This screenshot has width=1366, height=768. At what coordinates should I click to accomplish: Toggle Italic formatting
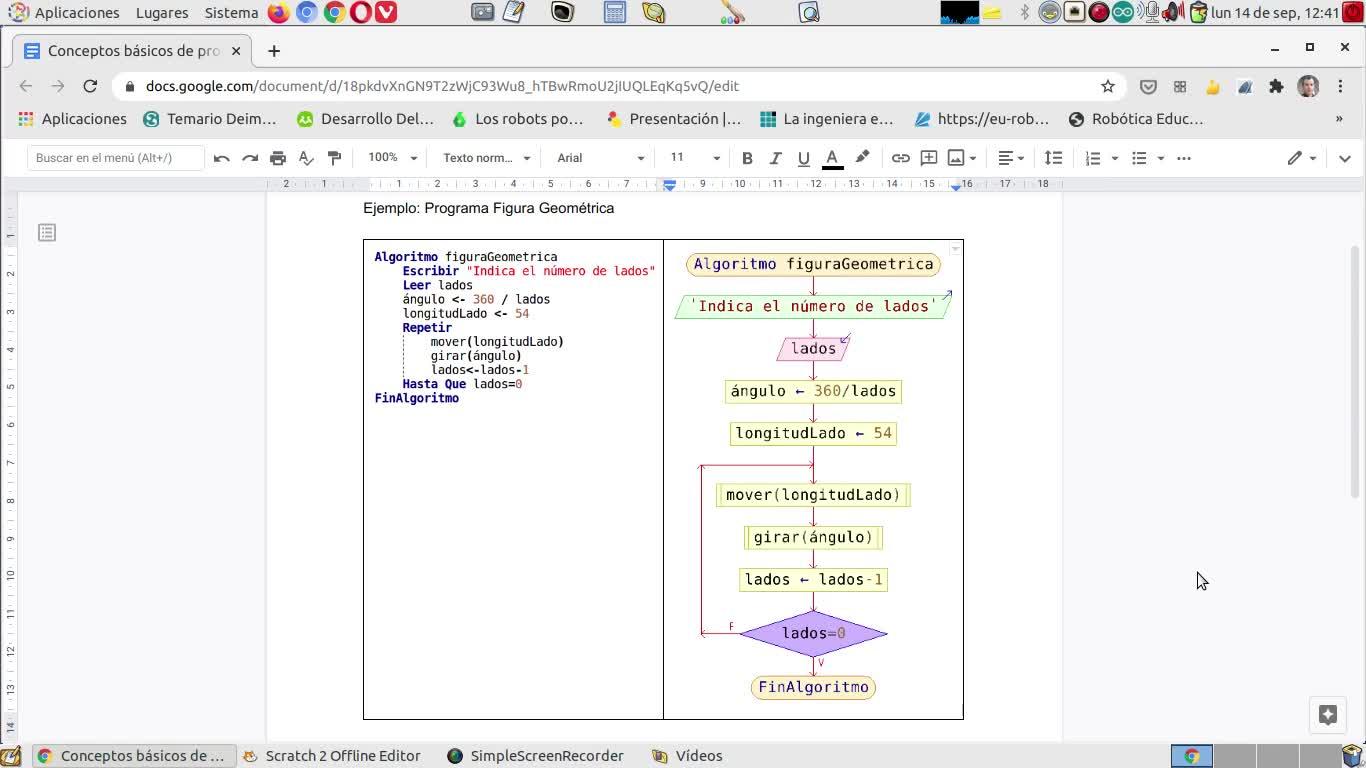(775, 158)
